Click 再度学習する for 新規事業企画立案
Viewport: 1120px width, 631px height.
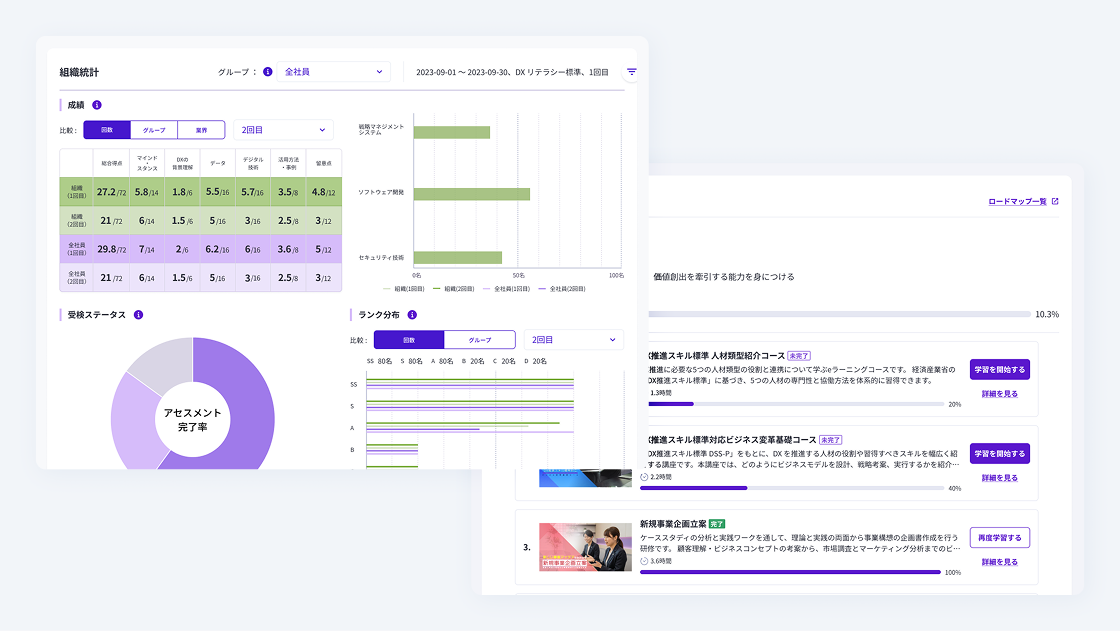coord(1000,538)
